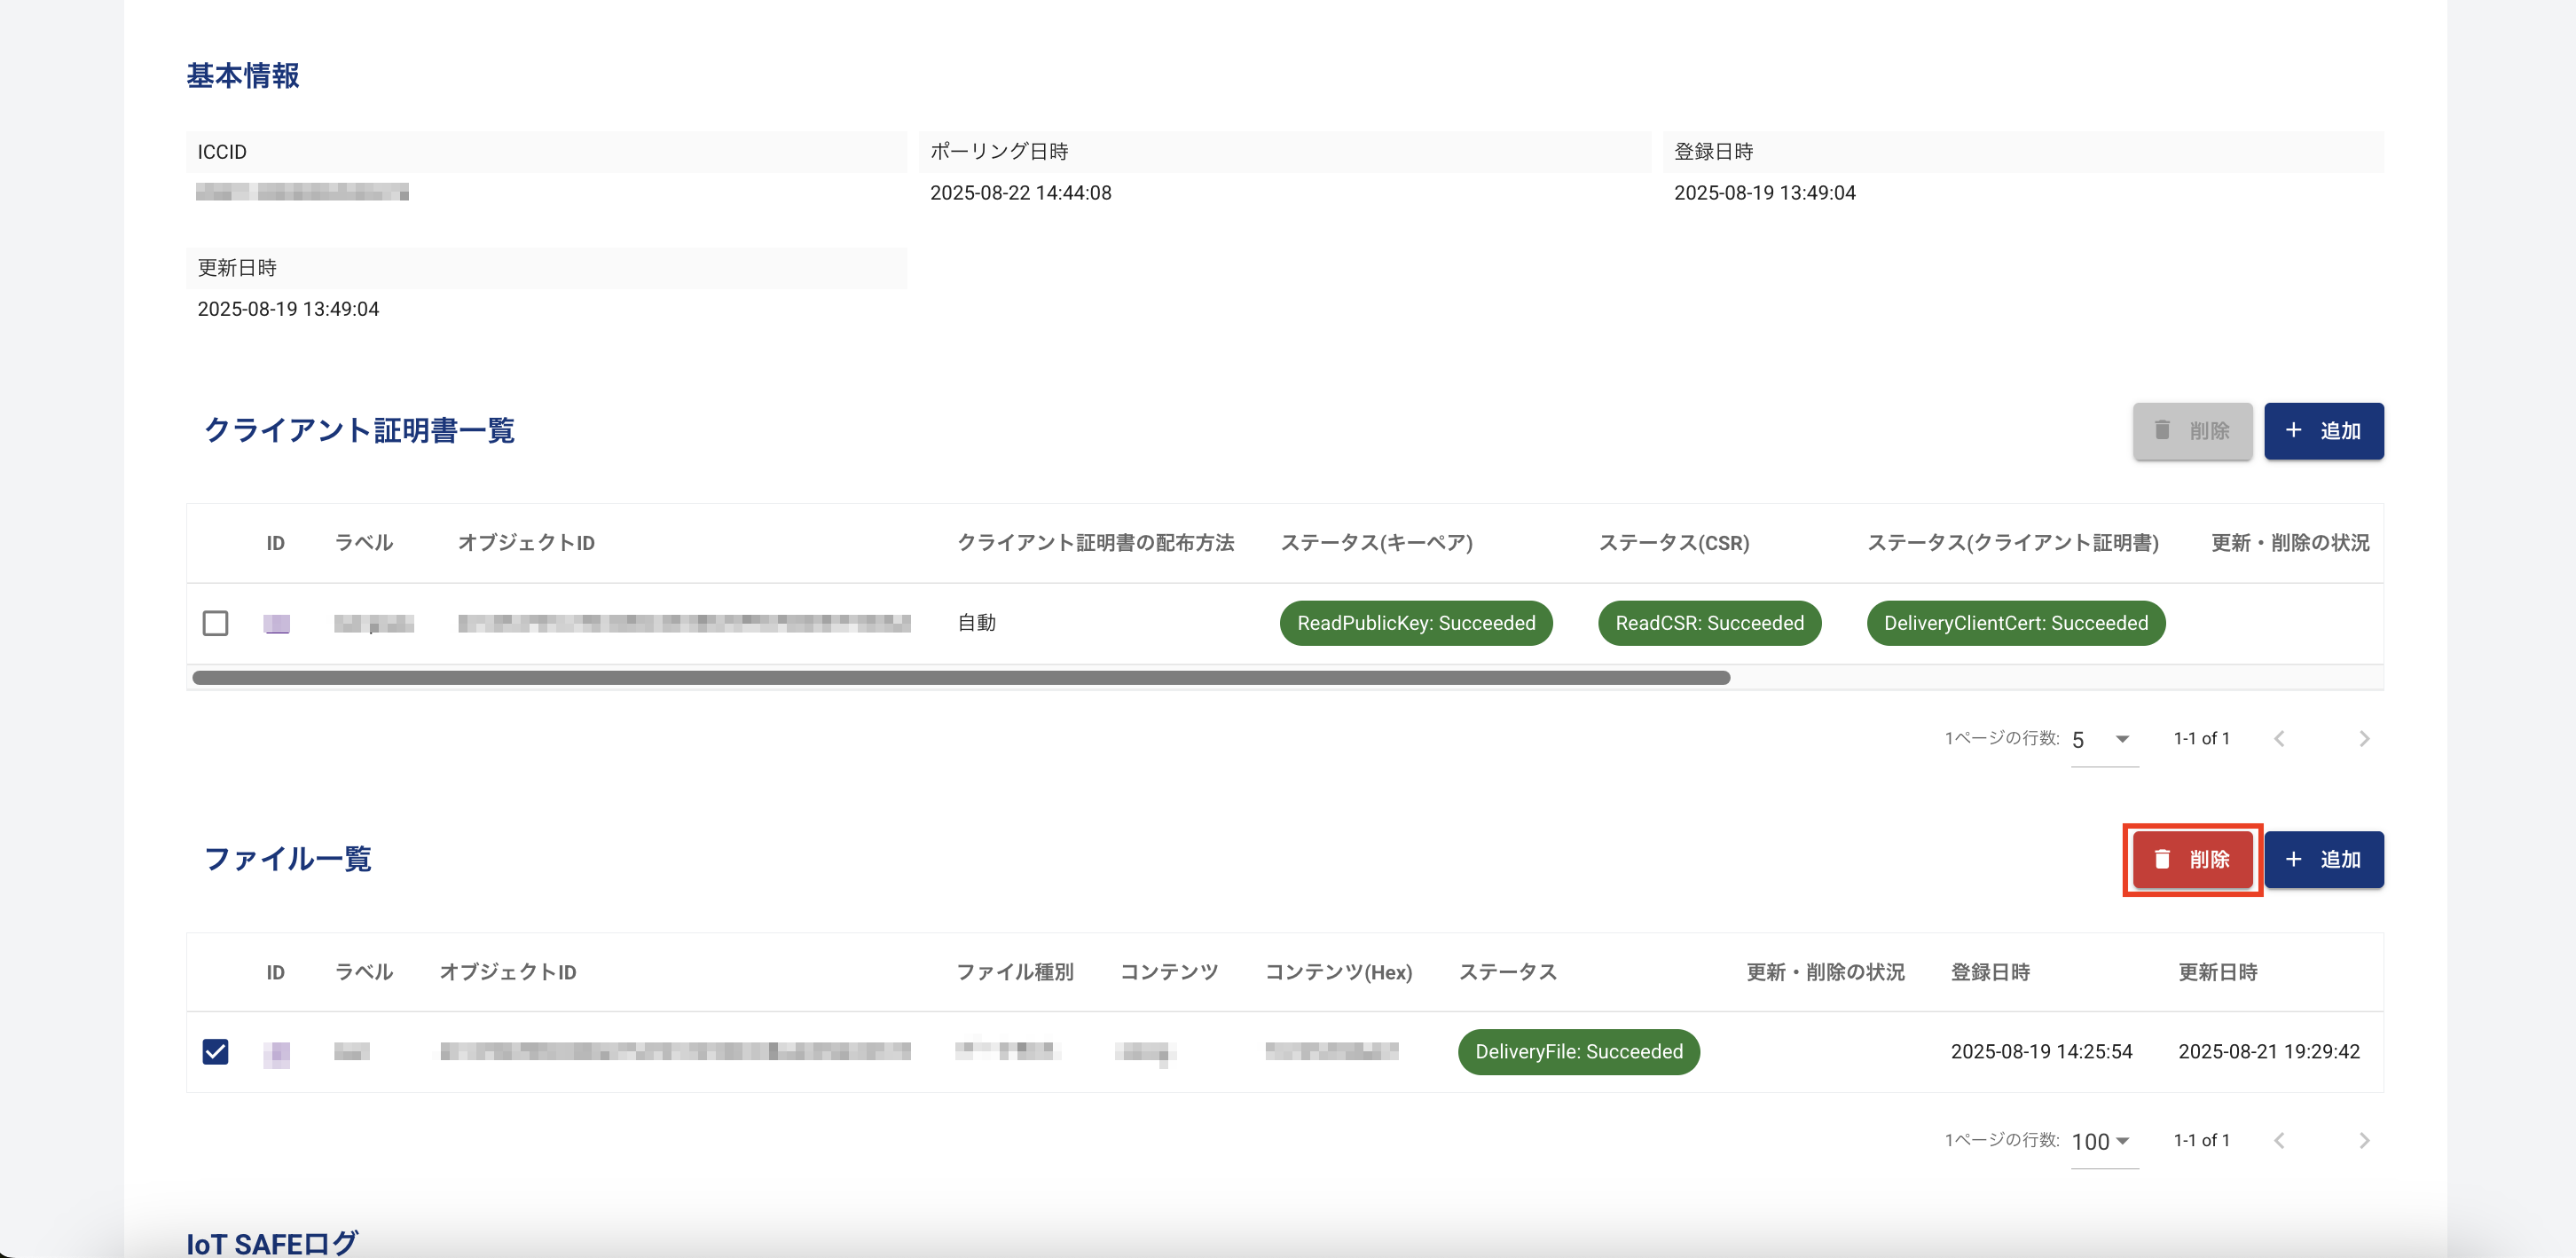Uncheck the file list row checkbox
This screenshot has width=2576, height=1258.
215,1051
